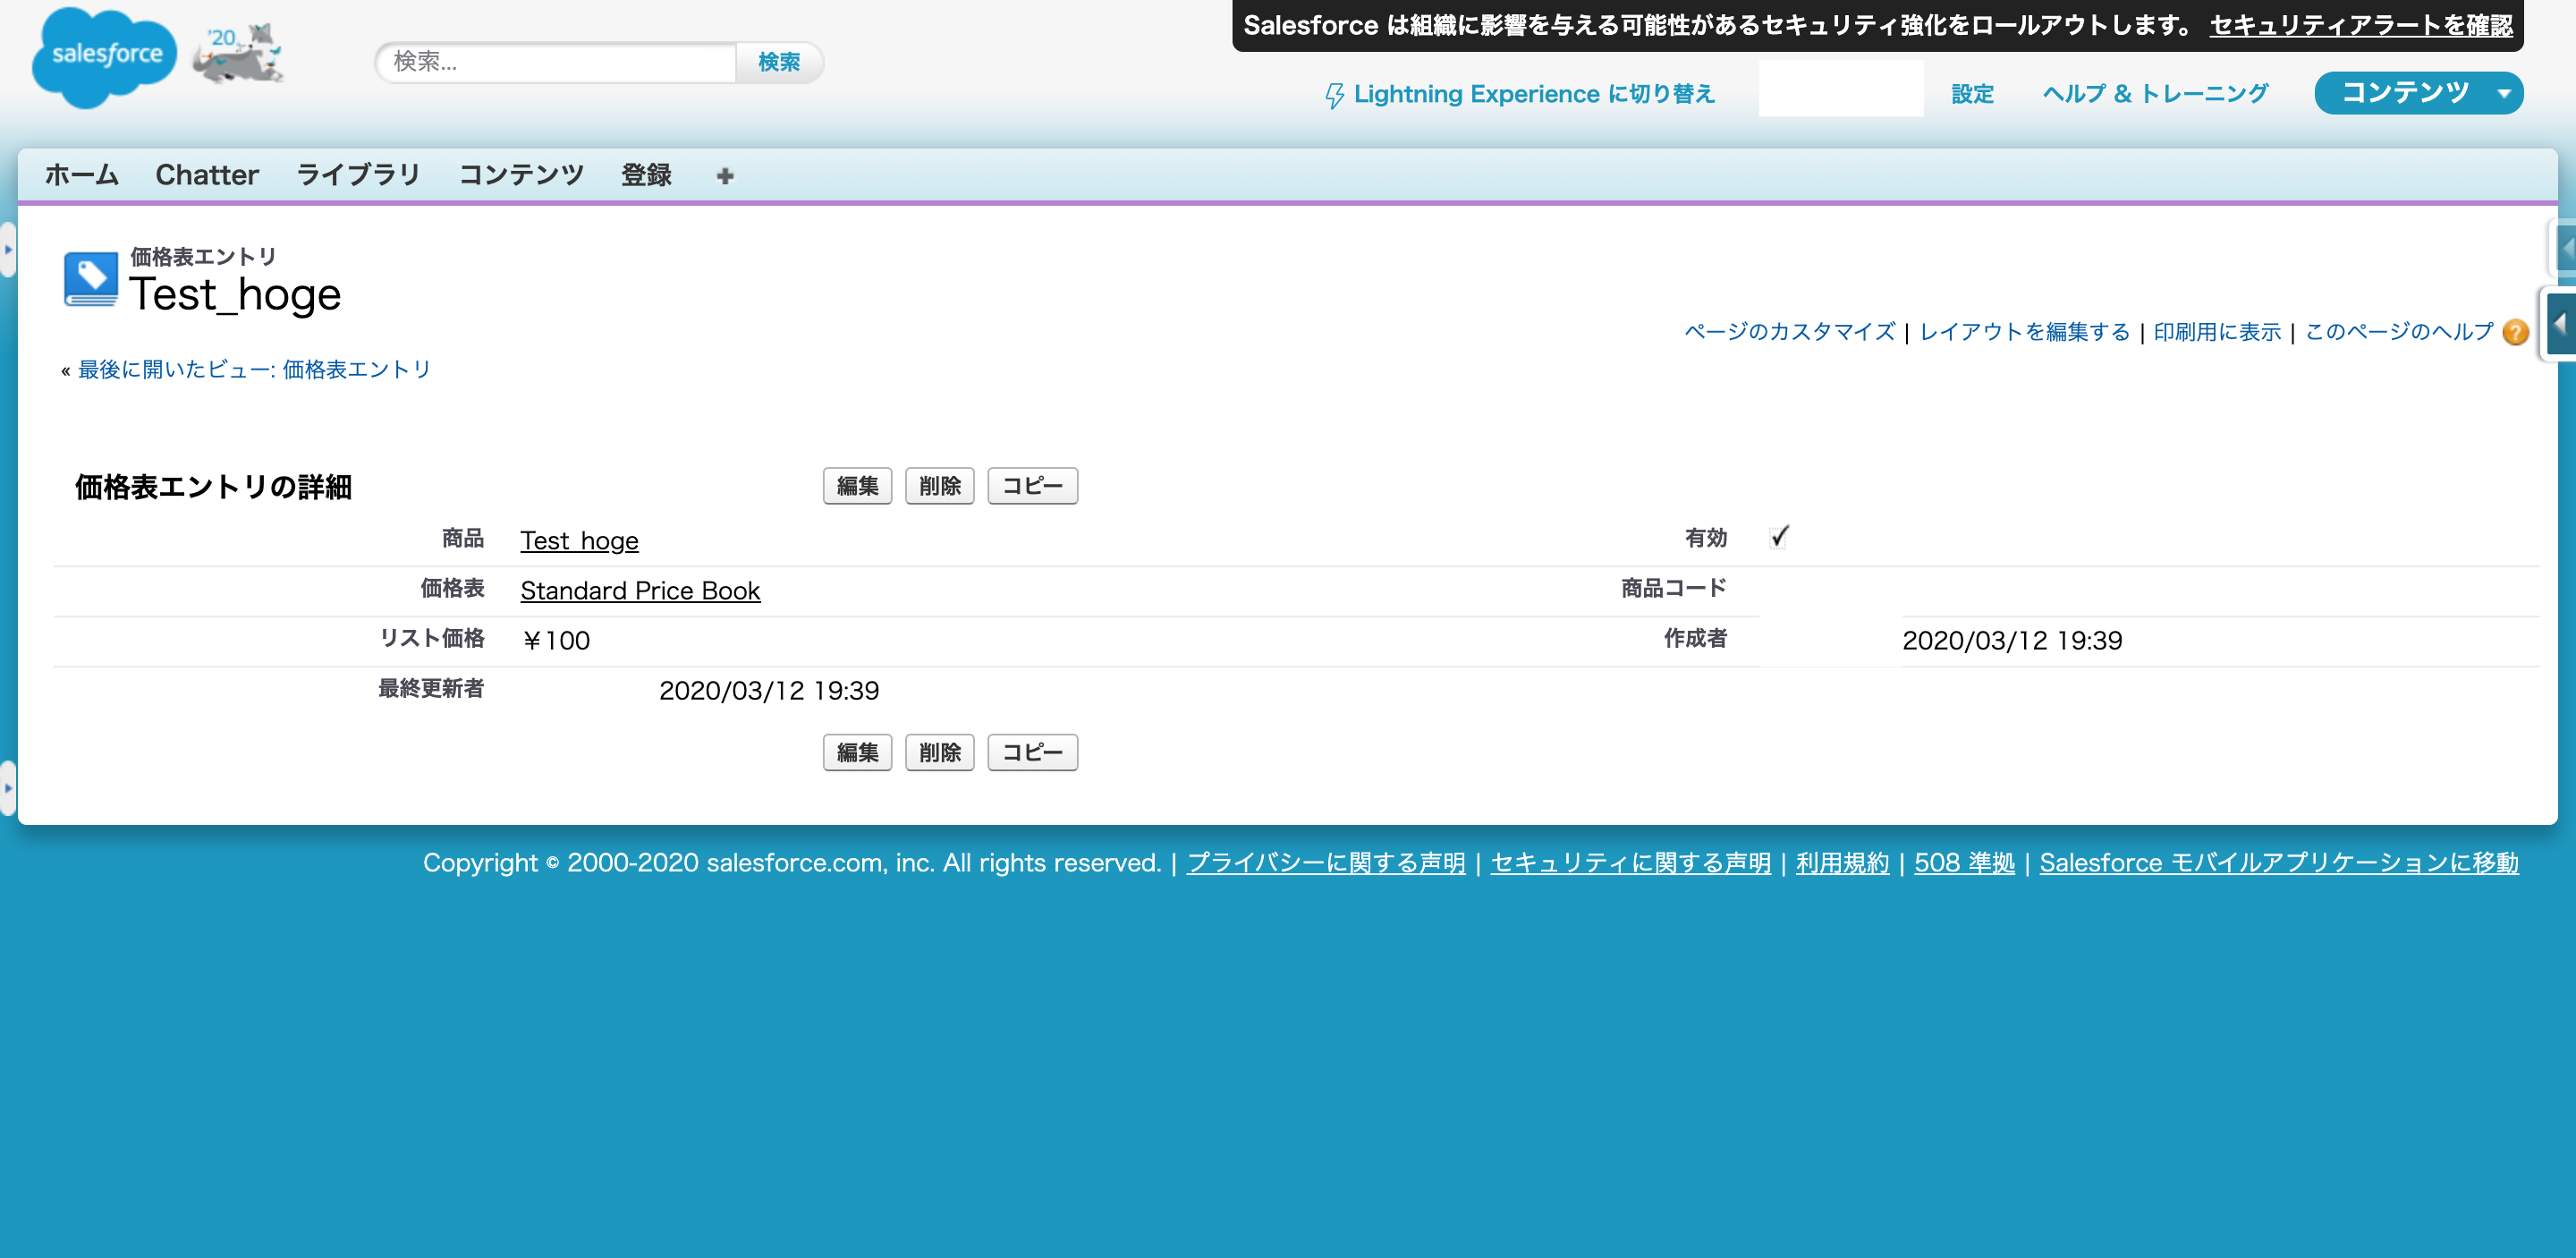This screenshot has width=2576, height=1258.
Task: Click the price book entry tag icon
Action: tap(90, 278)
